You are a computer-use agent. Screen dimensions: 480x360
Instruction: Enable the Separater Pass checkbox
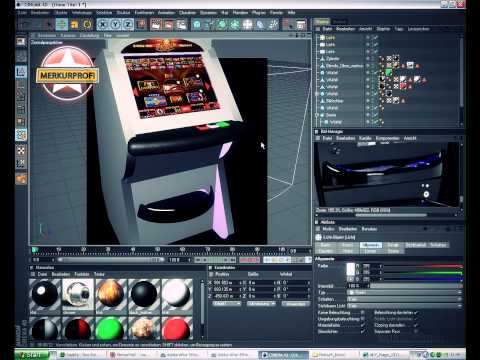[416, 331]
